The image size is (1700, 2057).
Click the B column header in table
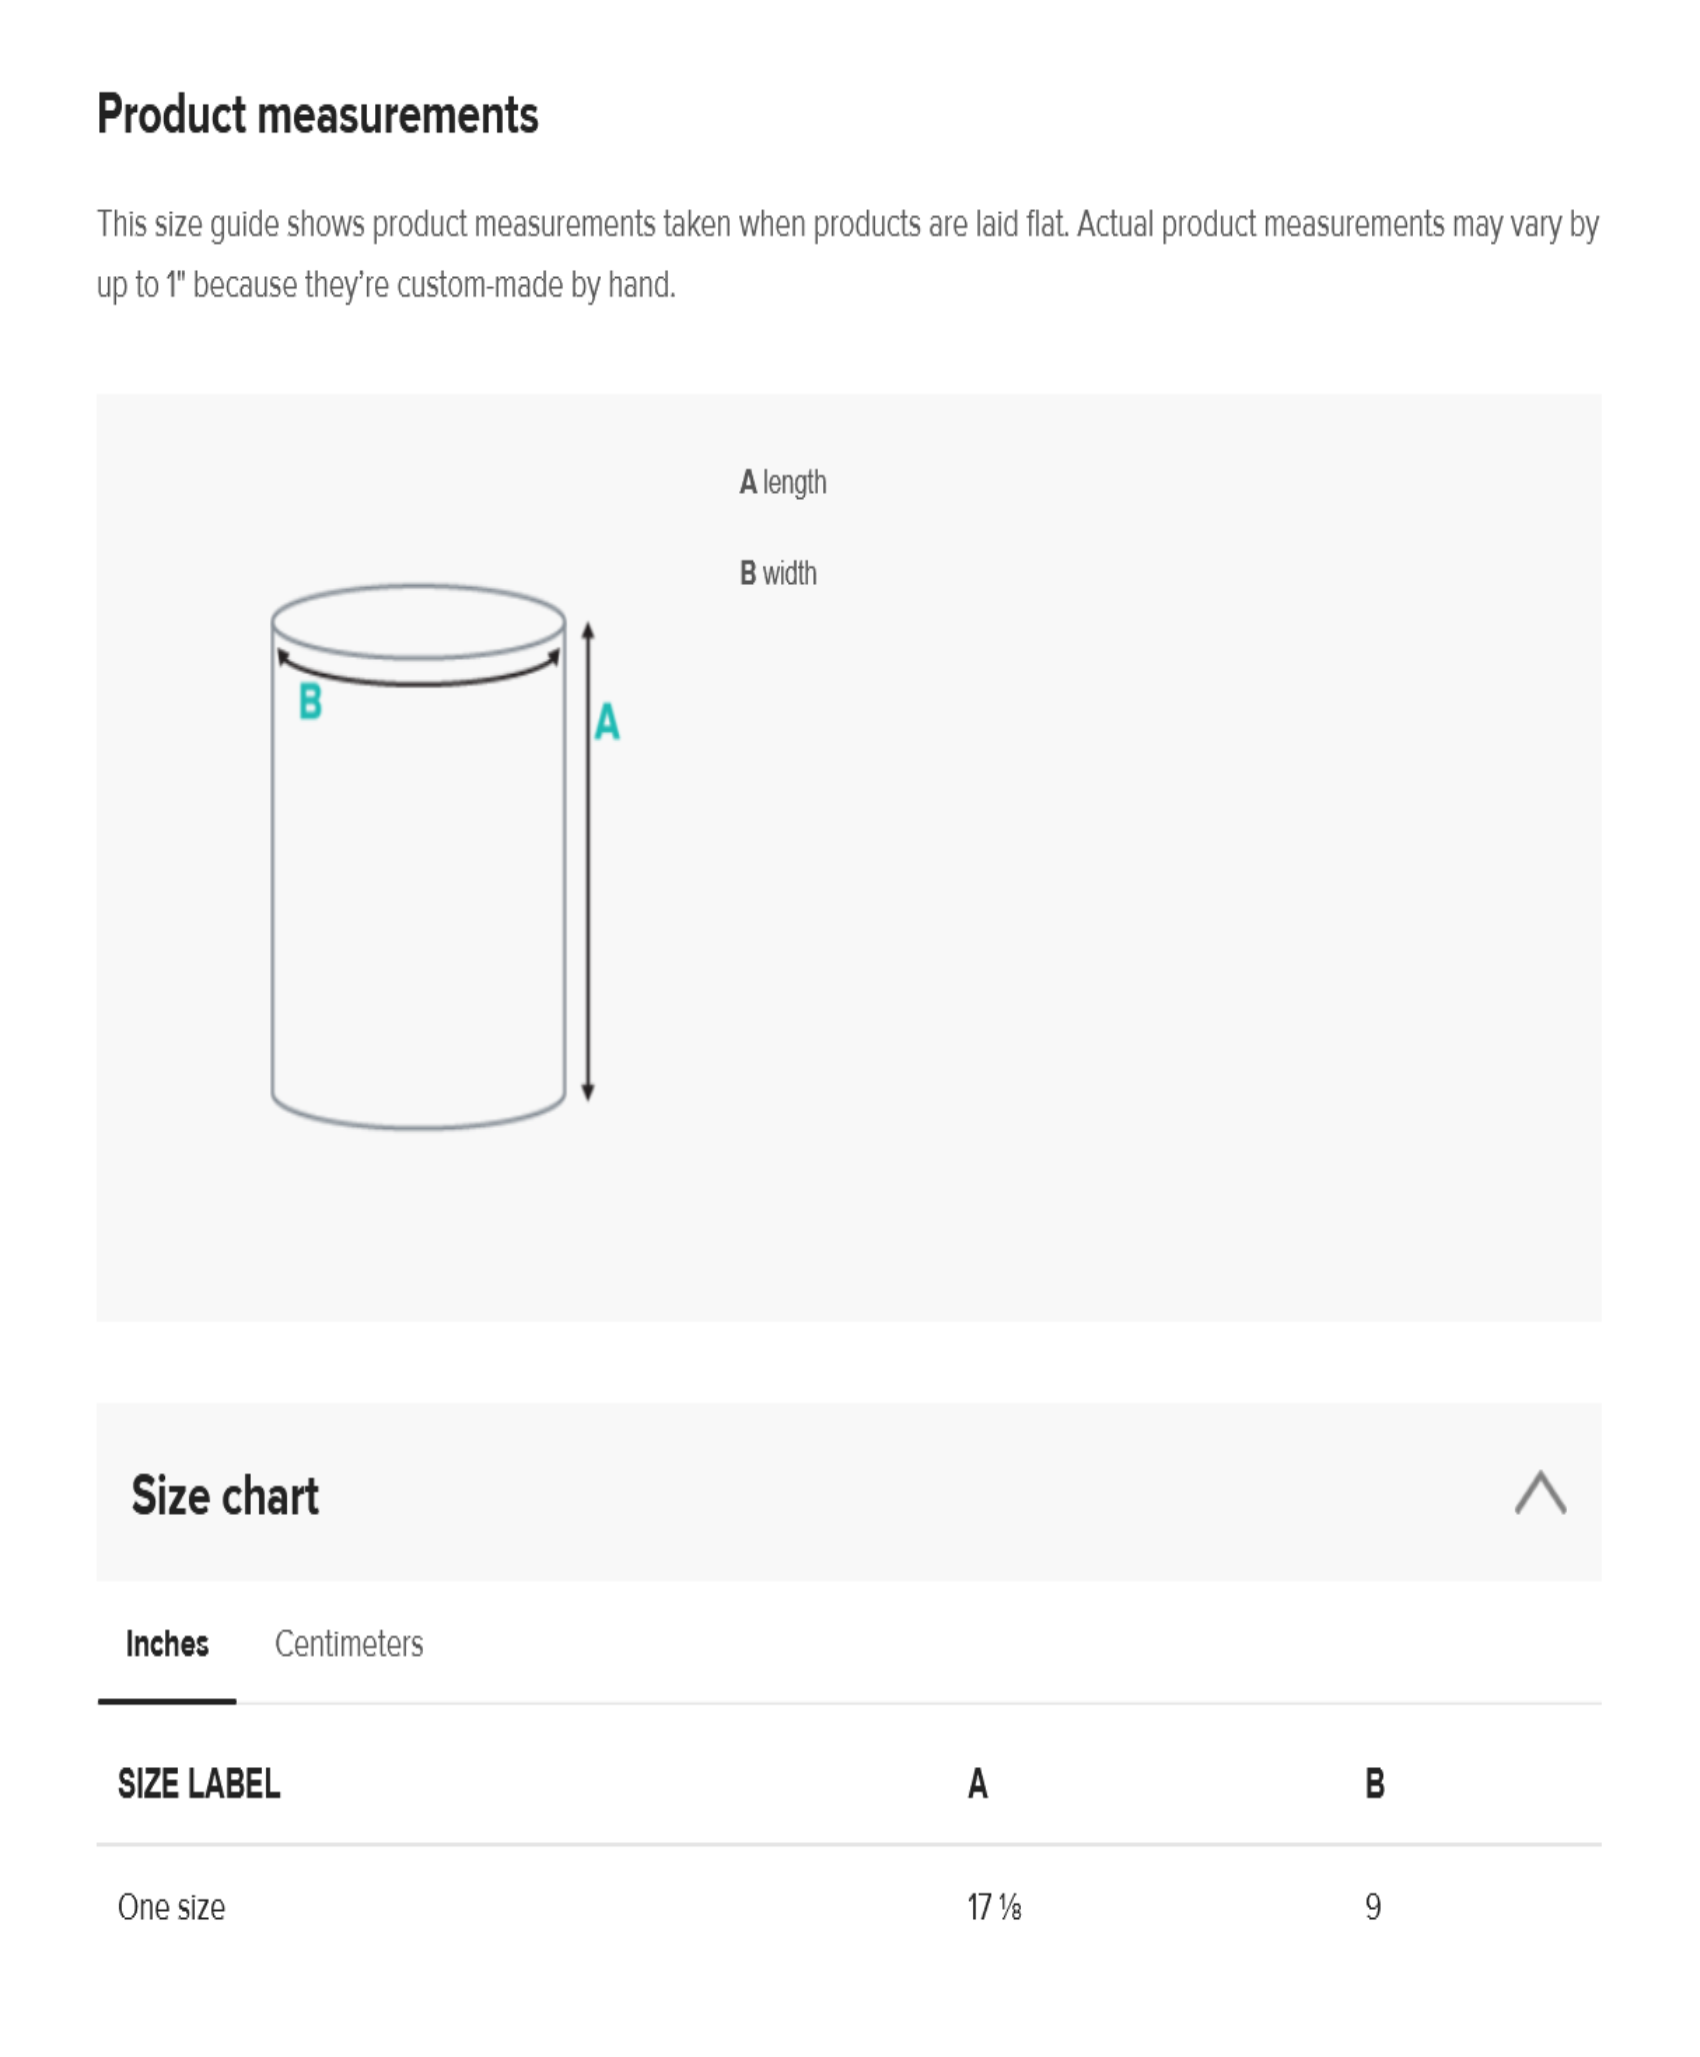(x=1375, y=1784)
